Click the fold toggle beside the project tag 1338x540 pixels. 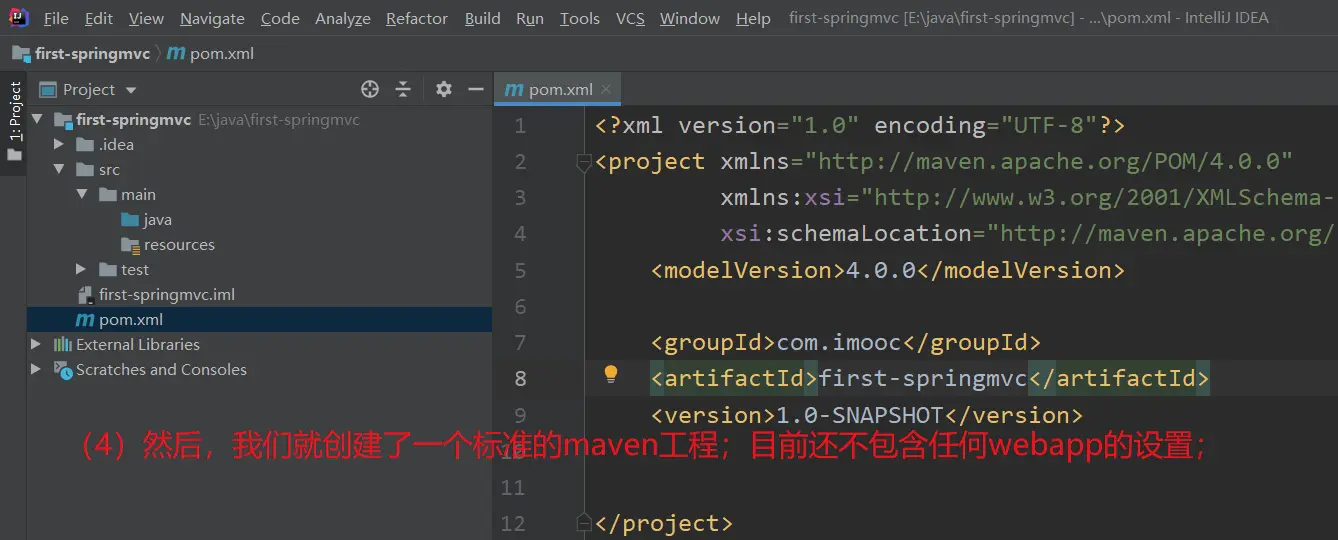(x=584, y=163)
